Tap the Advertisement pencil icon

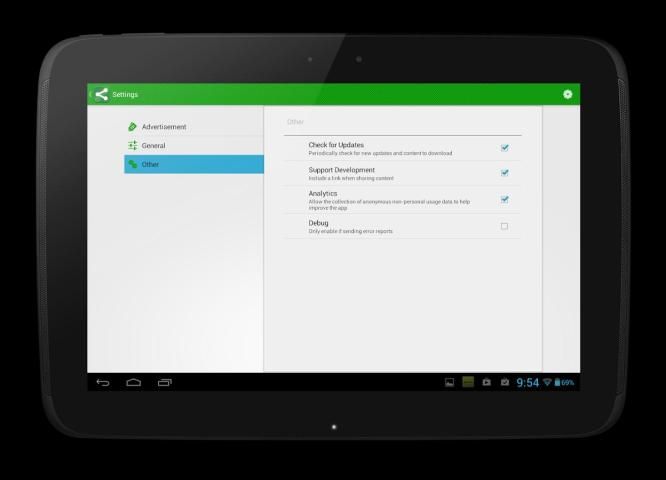coord(132,127)
